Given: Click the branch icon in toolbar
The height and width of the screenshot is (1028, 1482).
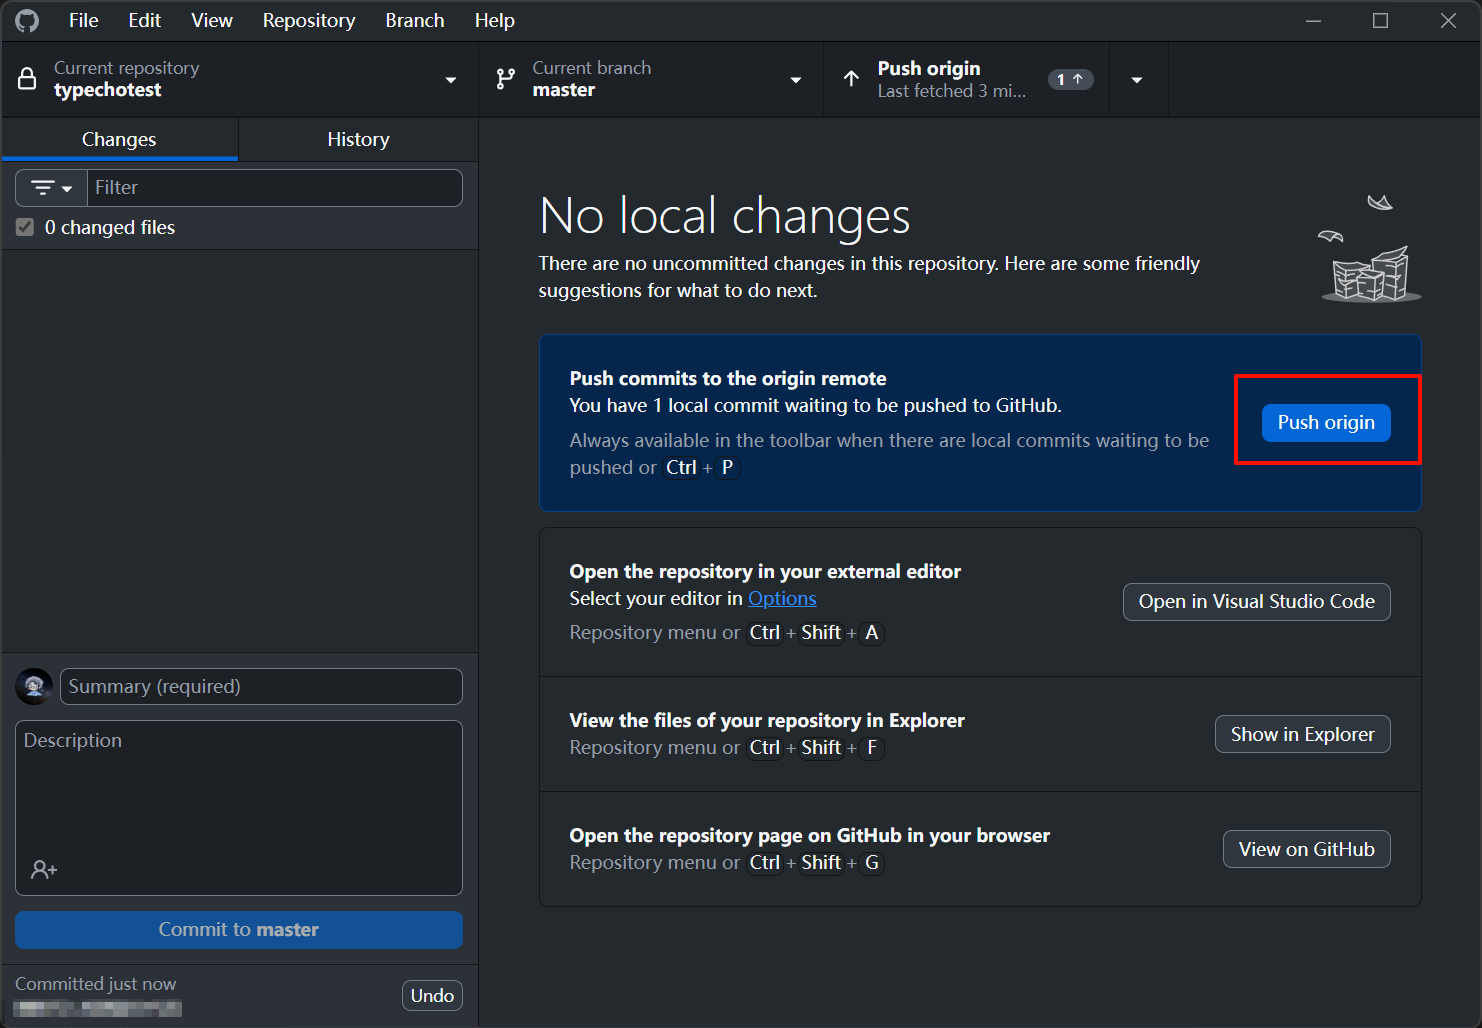Looking at the screenshot, I should [506, 79].
